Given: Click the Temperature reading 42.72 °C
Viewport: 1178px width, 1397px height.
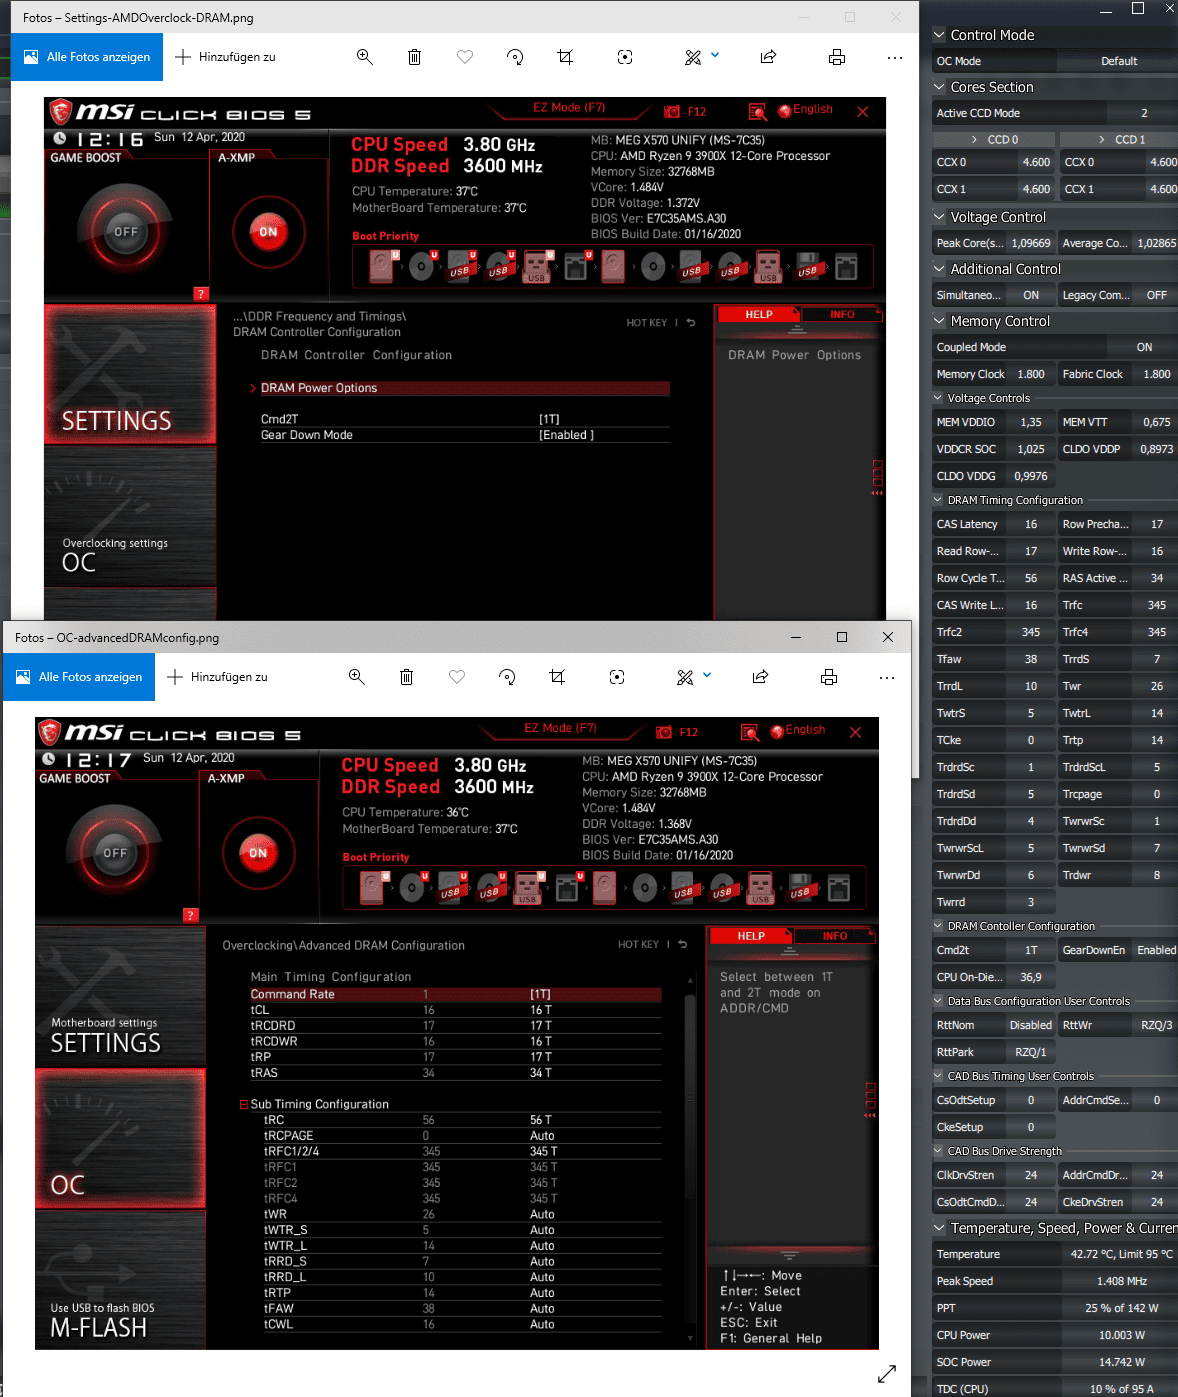Looking at the screenshot, I should tap(1121, 1254).
